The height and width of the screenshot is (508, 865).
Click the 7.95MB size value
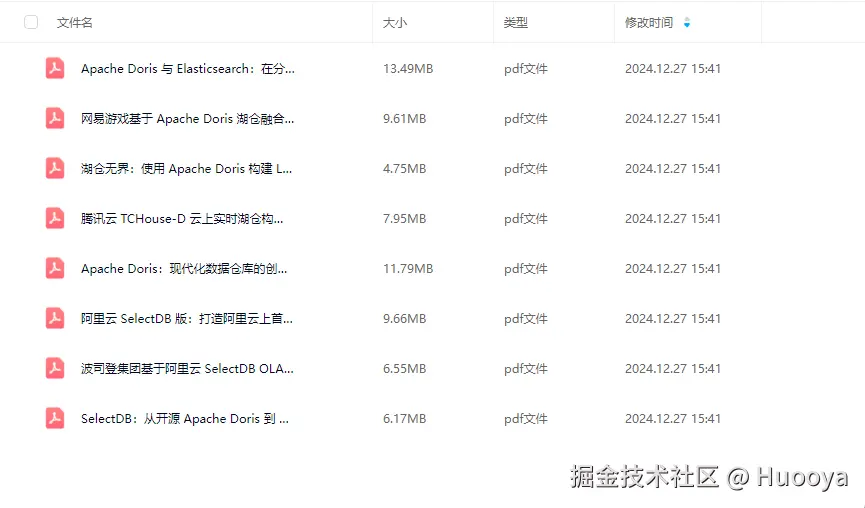404,219
